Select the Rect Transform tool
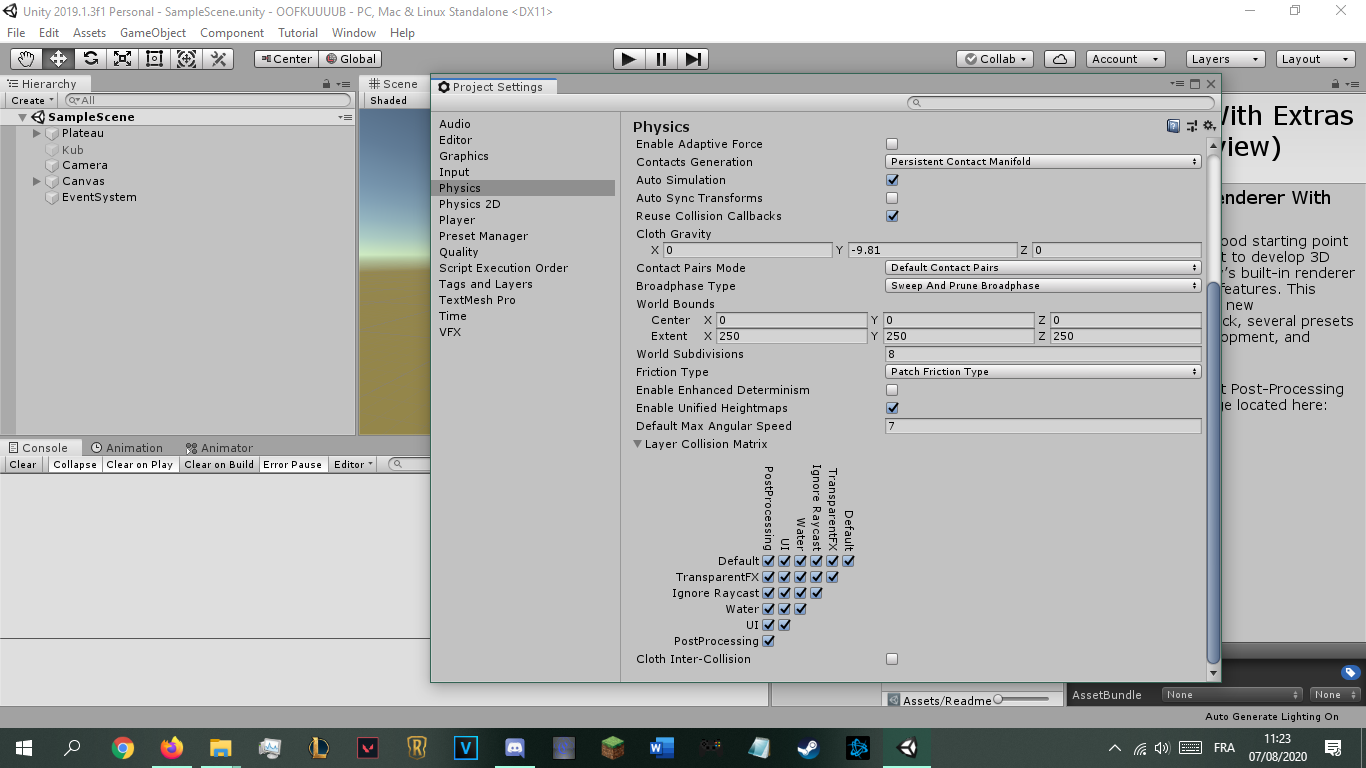Screen dimensions: 1366x768 (x=154, y=59)
